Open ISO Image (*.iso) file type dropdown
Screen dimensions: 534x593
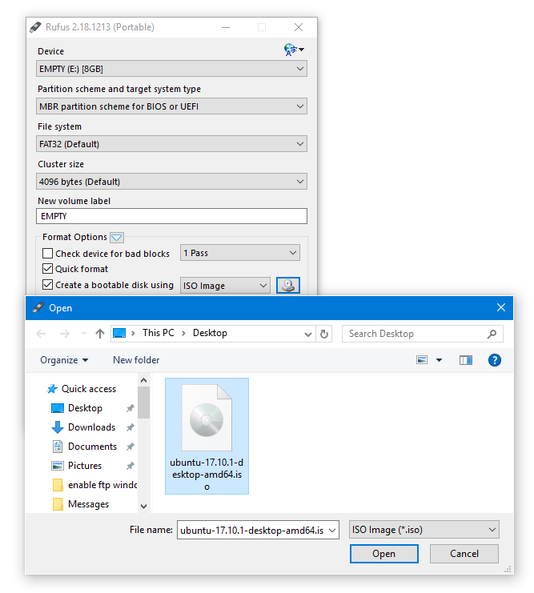(424, 530)
